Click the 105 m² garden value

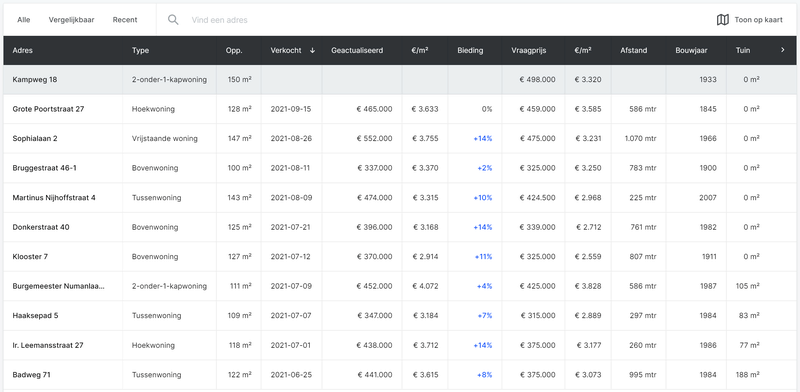point(748,286)
